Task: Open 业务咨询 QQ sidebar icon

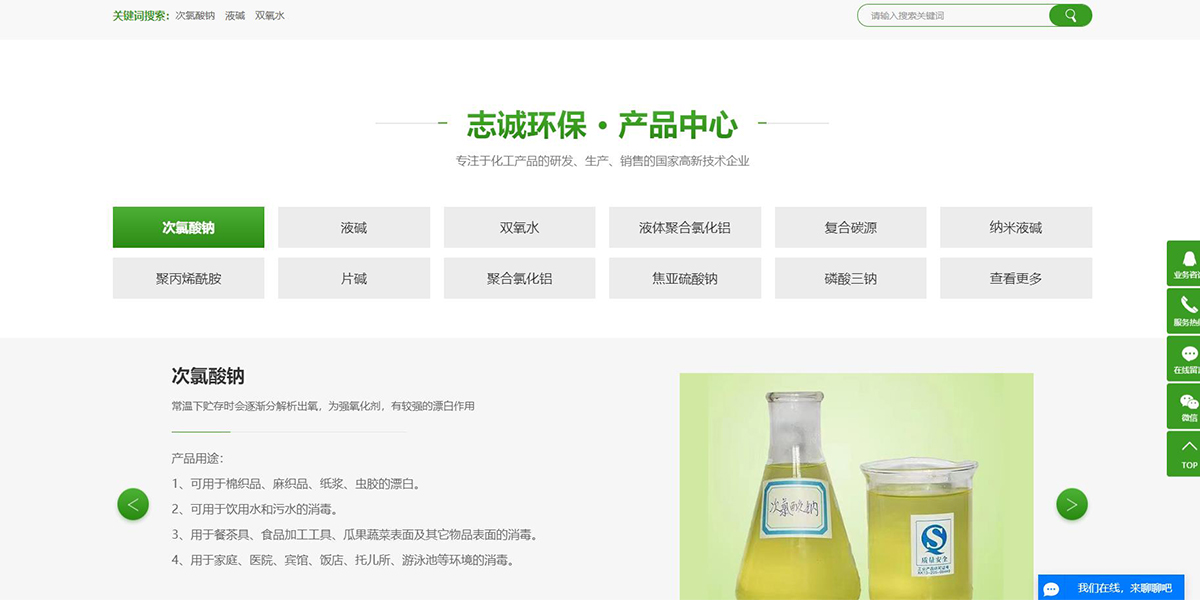Action: (1188, 264)
